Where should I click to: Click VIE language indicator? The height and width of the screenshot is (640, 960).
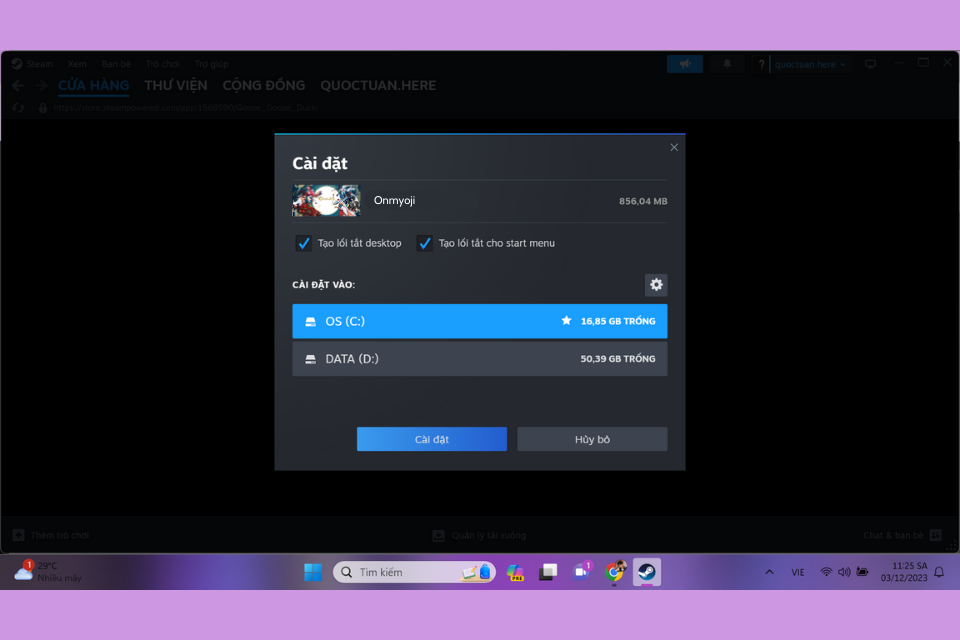tap(798, 572)
